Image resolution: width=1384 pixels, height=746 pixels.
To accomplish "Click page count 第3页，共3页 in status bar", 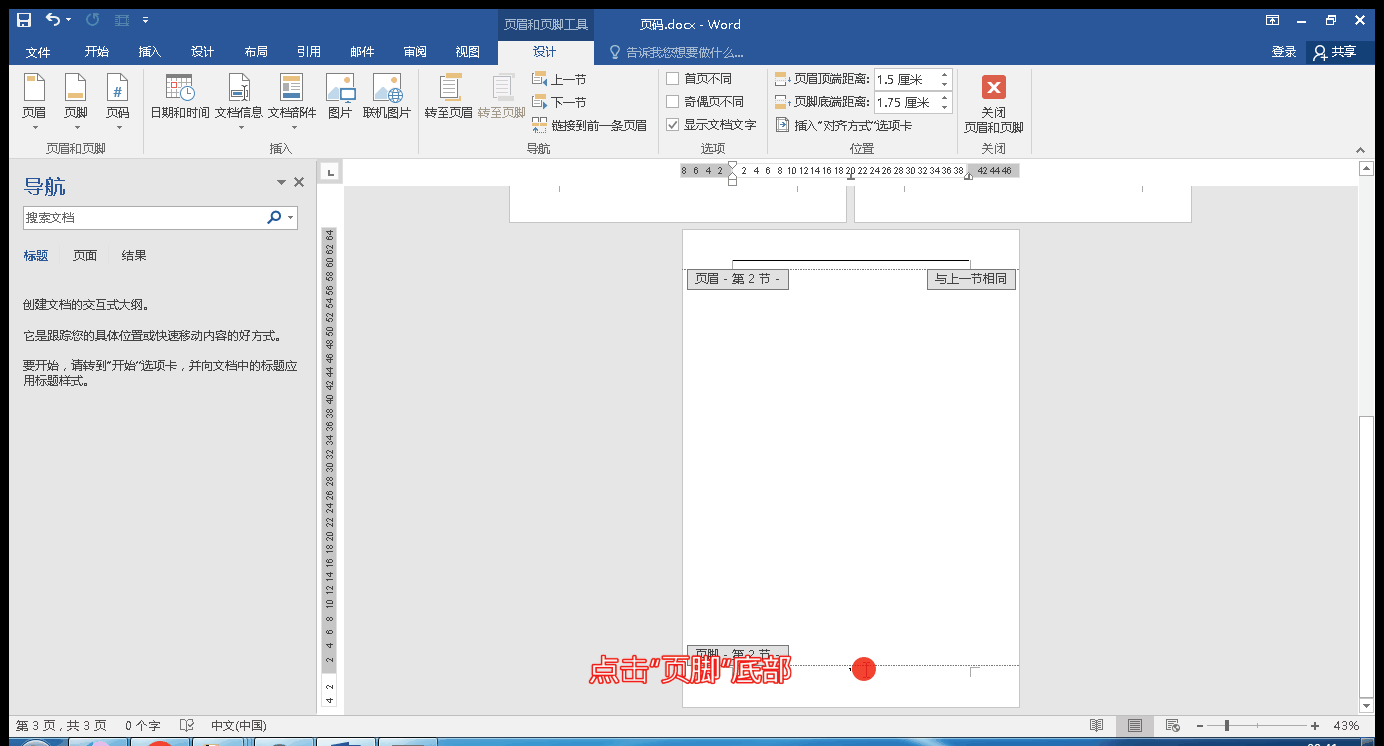I will 60,725.
